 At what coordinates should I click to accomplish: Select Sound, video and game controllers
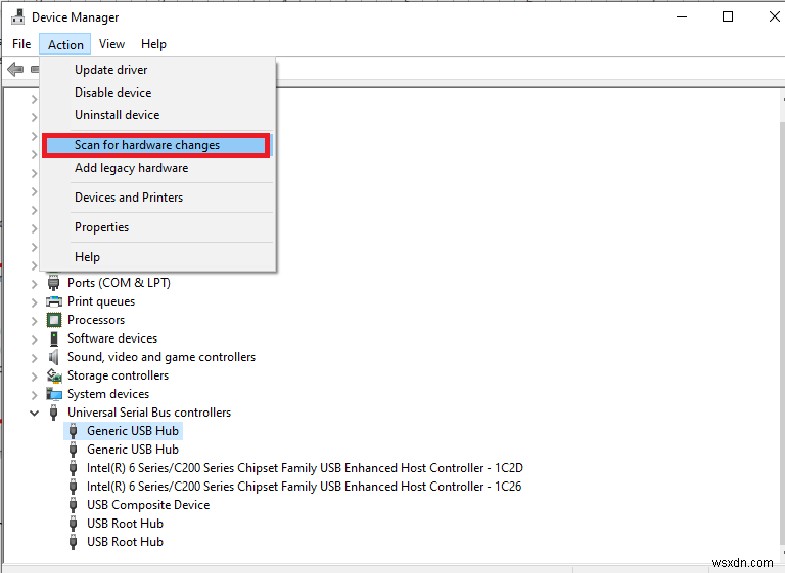coord(162,357)
